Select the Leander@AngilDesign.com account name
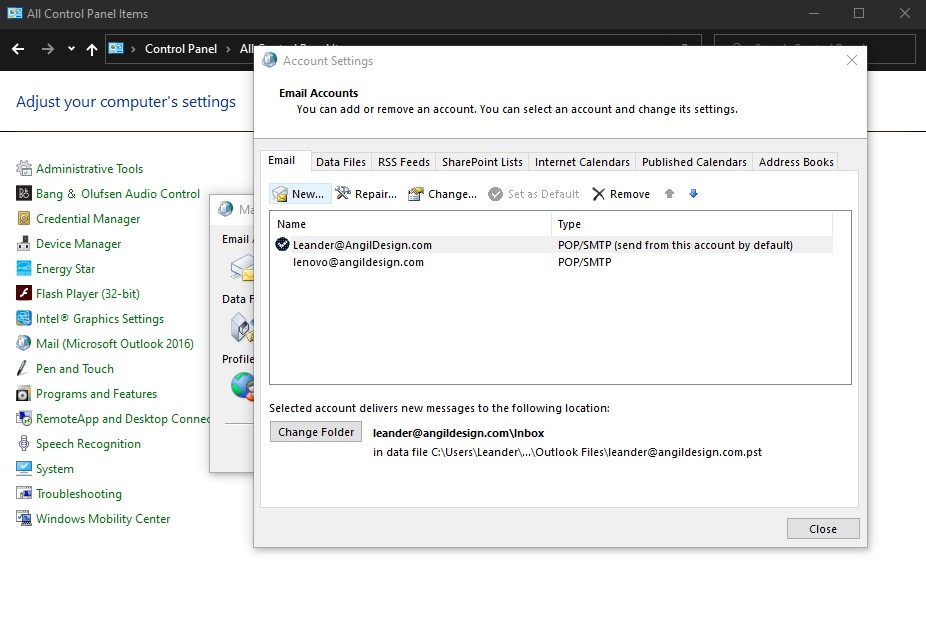Viewport: 926px width, 629px height. click(x=362, y=245)
